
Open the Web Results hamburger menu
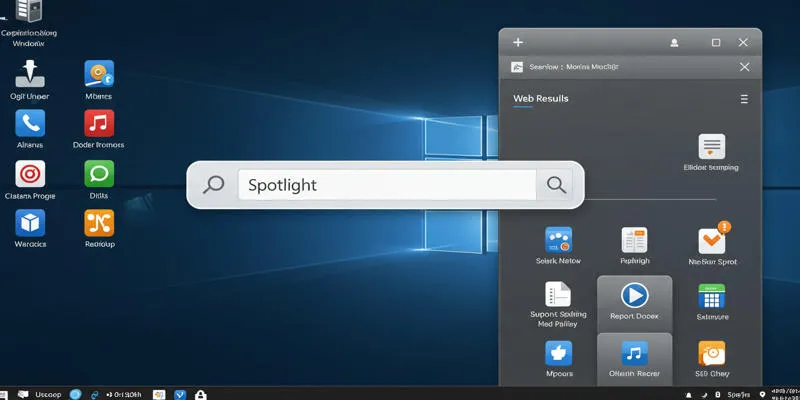point(744,99)
